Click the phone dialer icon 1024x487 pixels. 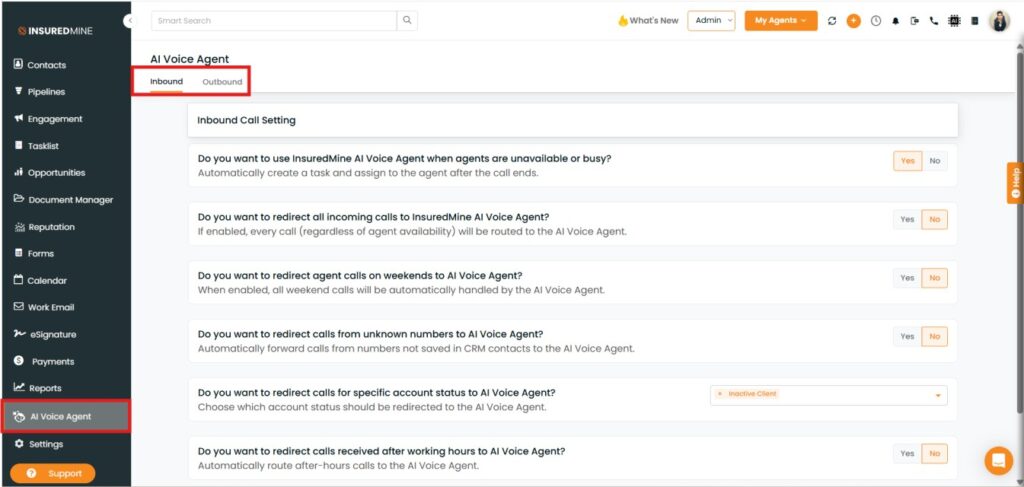point(933,21)
